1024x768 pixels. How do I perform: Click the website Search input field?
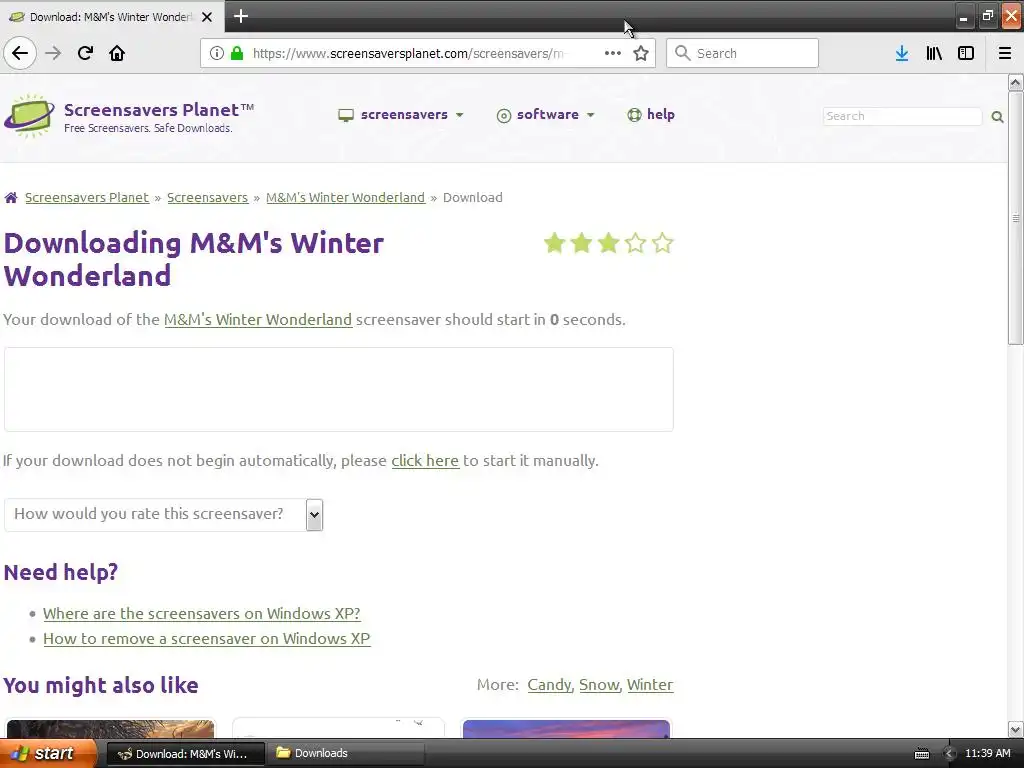(902, 116)
